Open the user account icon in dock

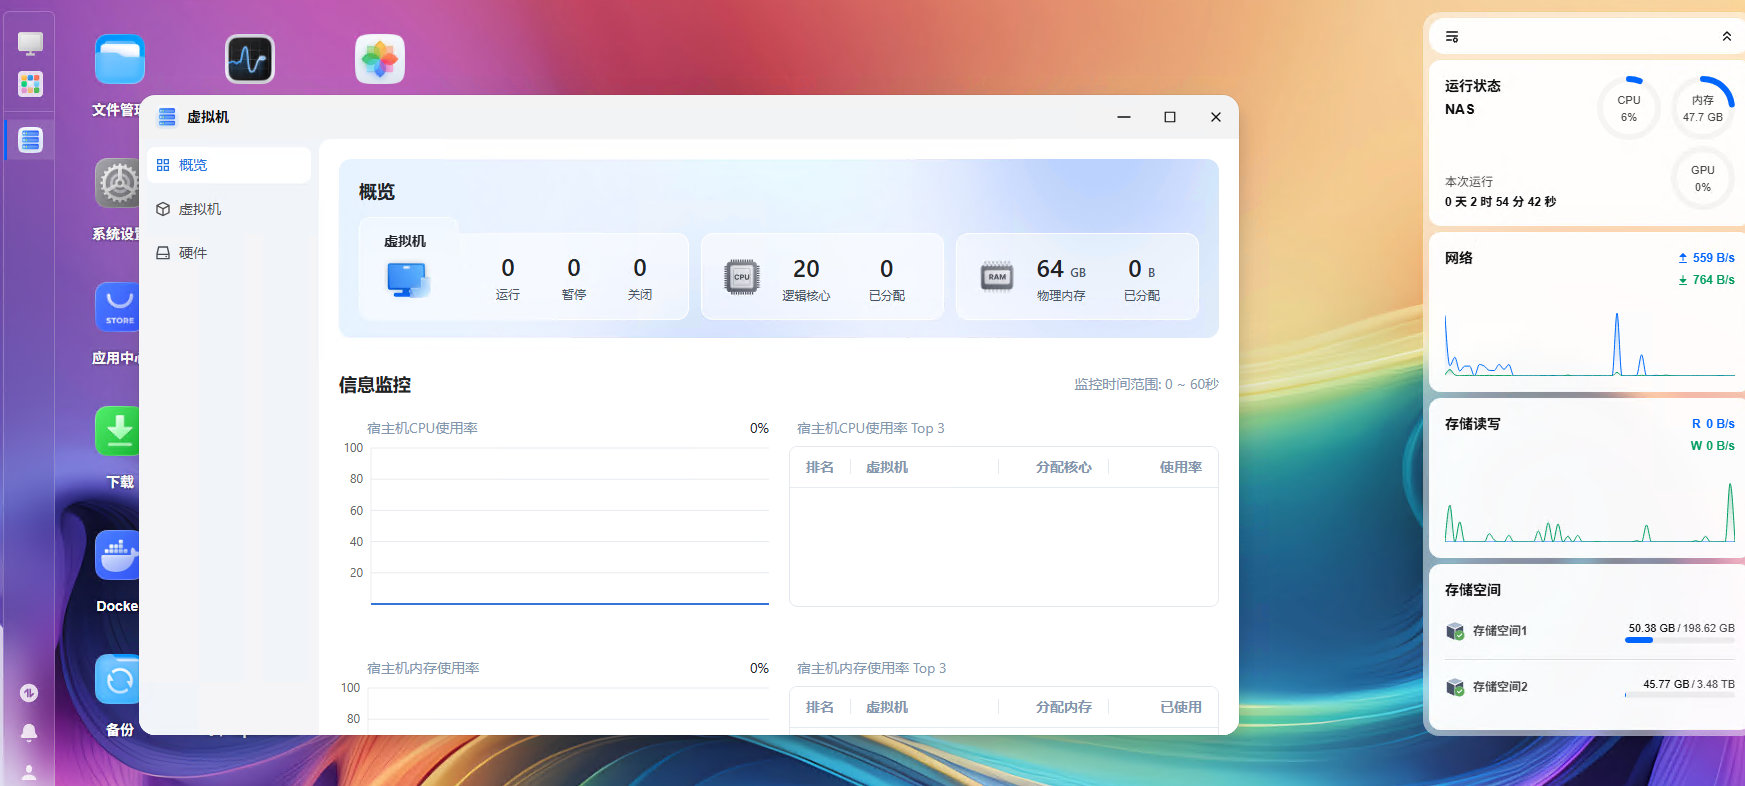click(29, 773)
